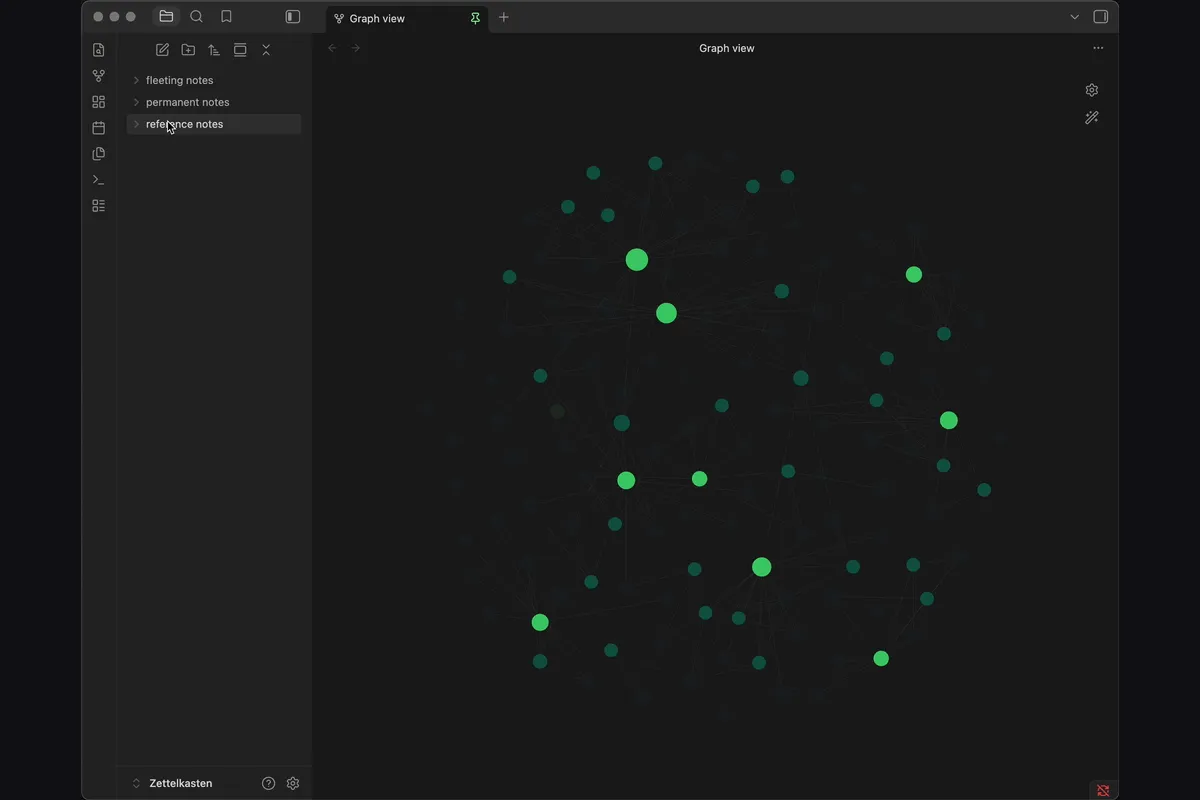Image resolution: width=1200 pixels, height=800 pixels.
Task: Change the file sort order
Action: point(214,50)
